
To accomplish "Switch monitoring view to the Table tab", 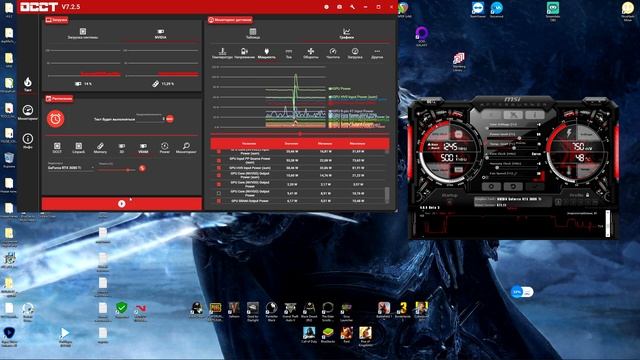I will coord(253,33).
